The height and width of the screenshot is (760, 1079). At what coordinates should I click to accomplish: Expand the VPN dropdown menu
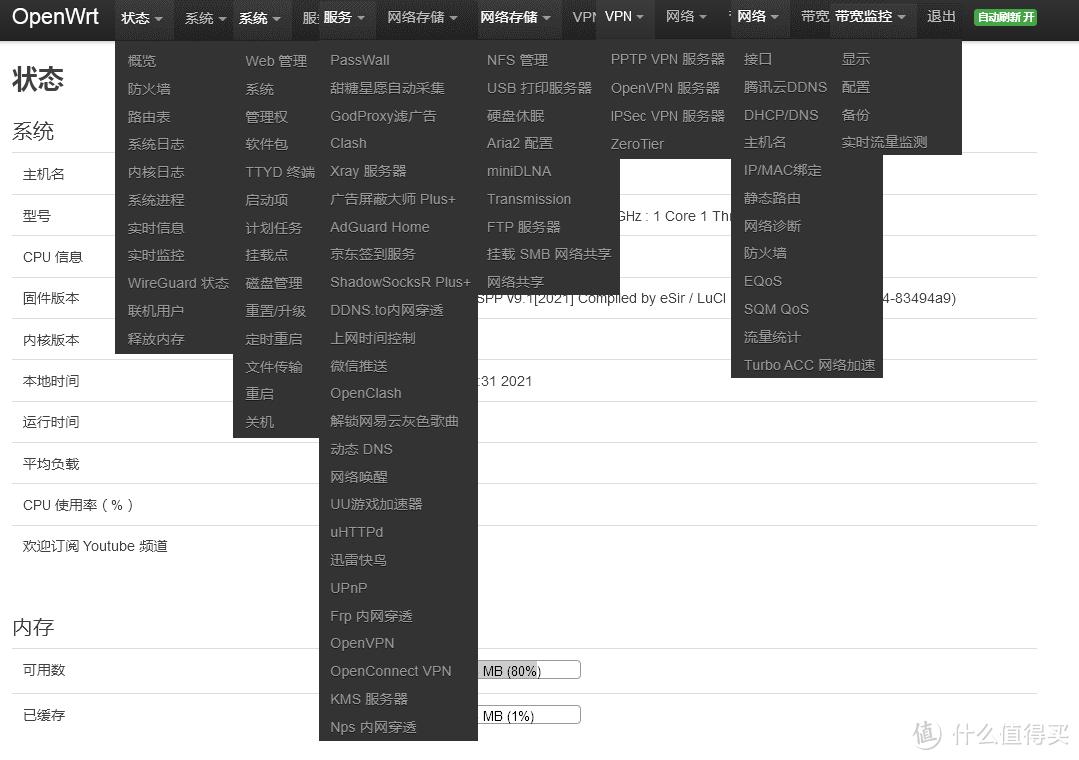point(624,17)
